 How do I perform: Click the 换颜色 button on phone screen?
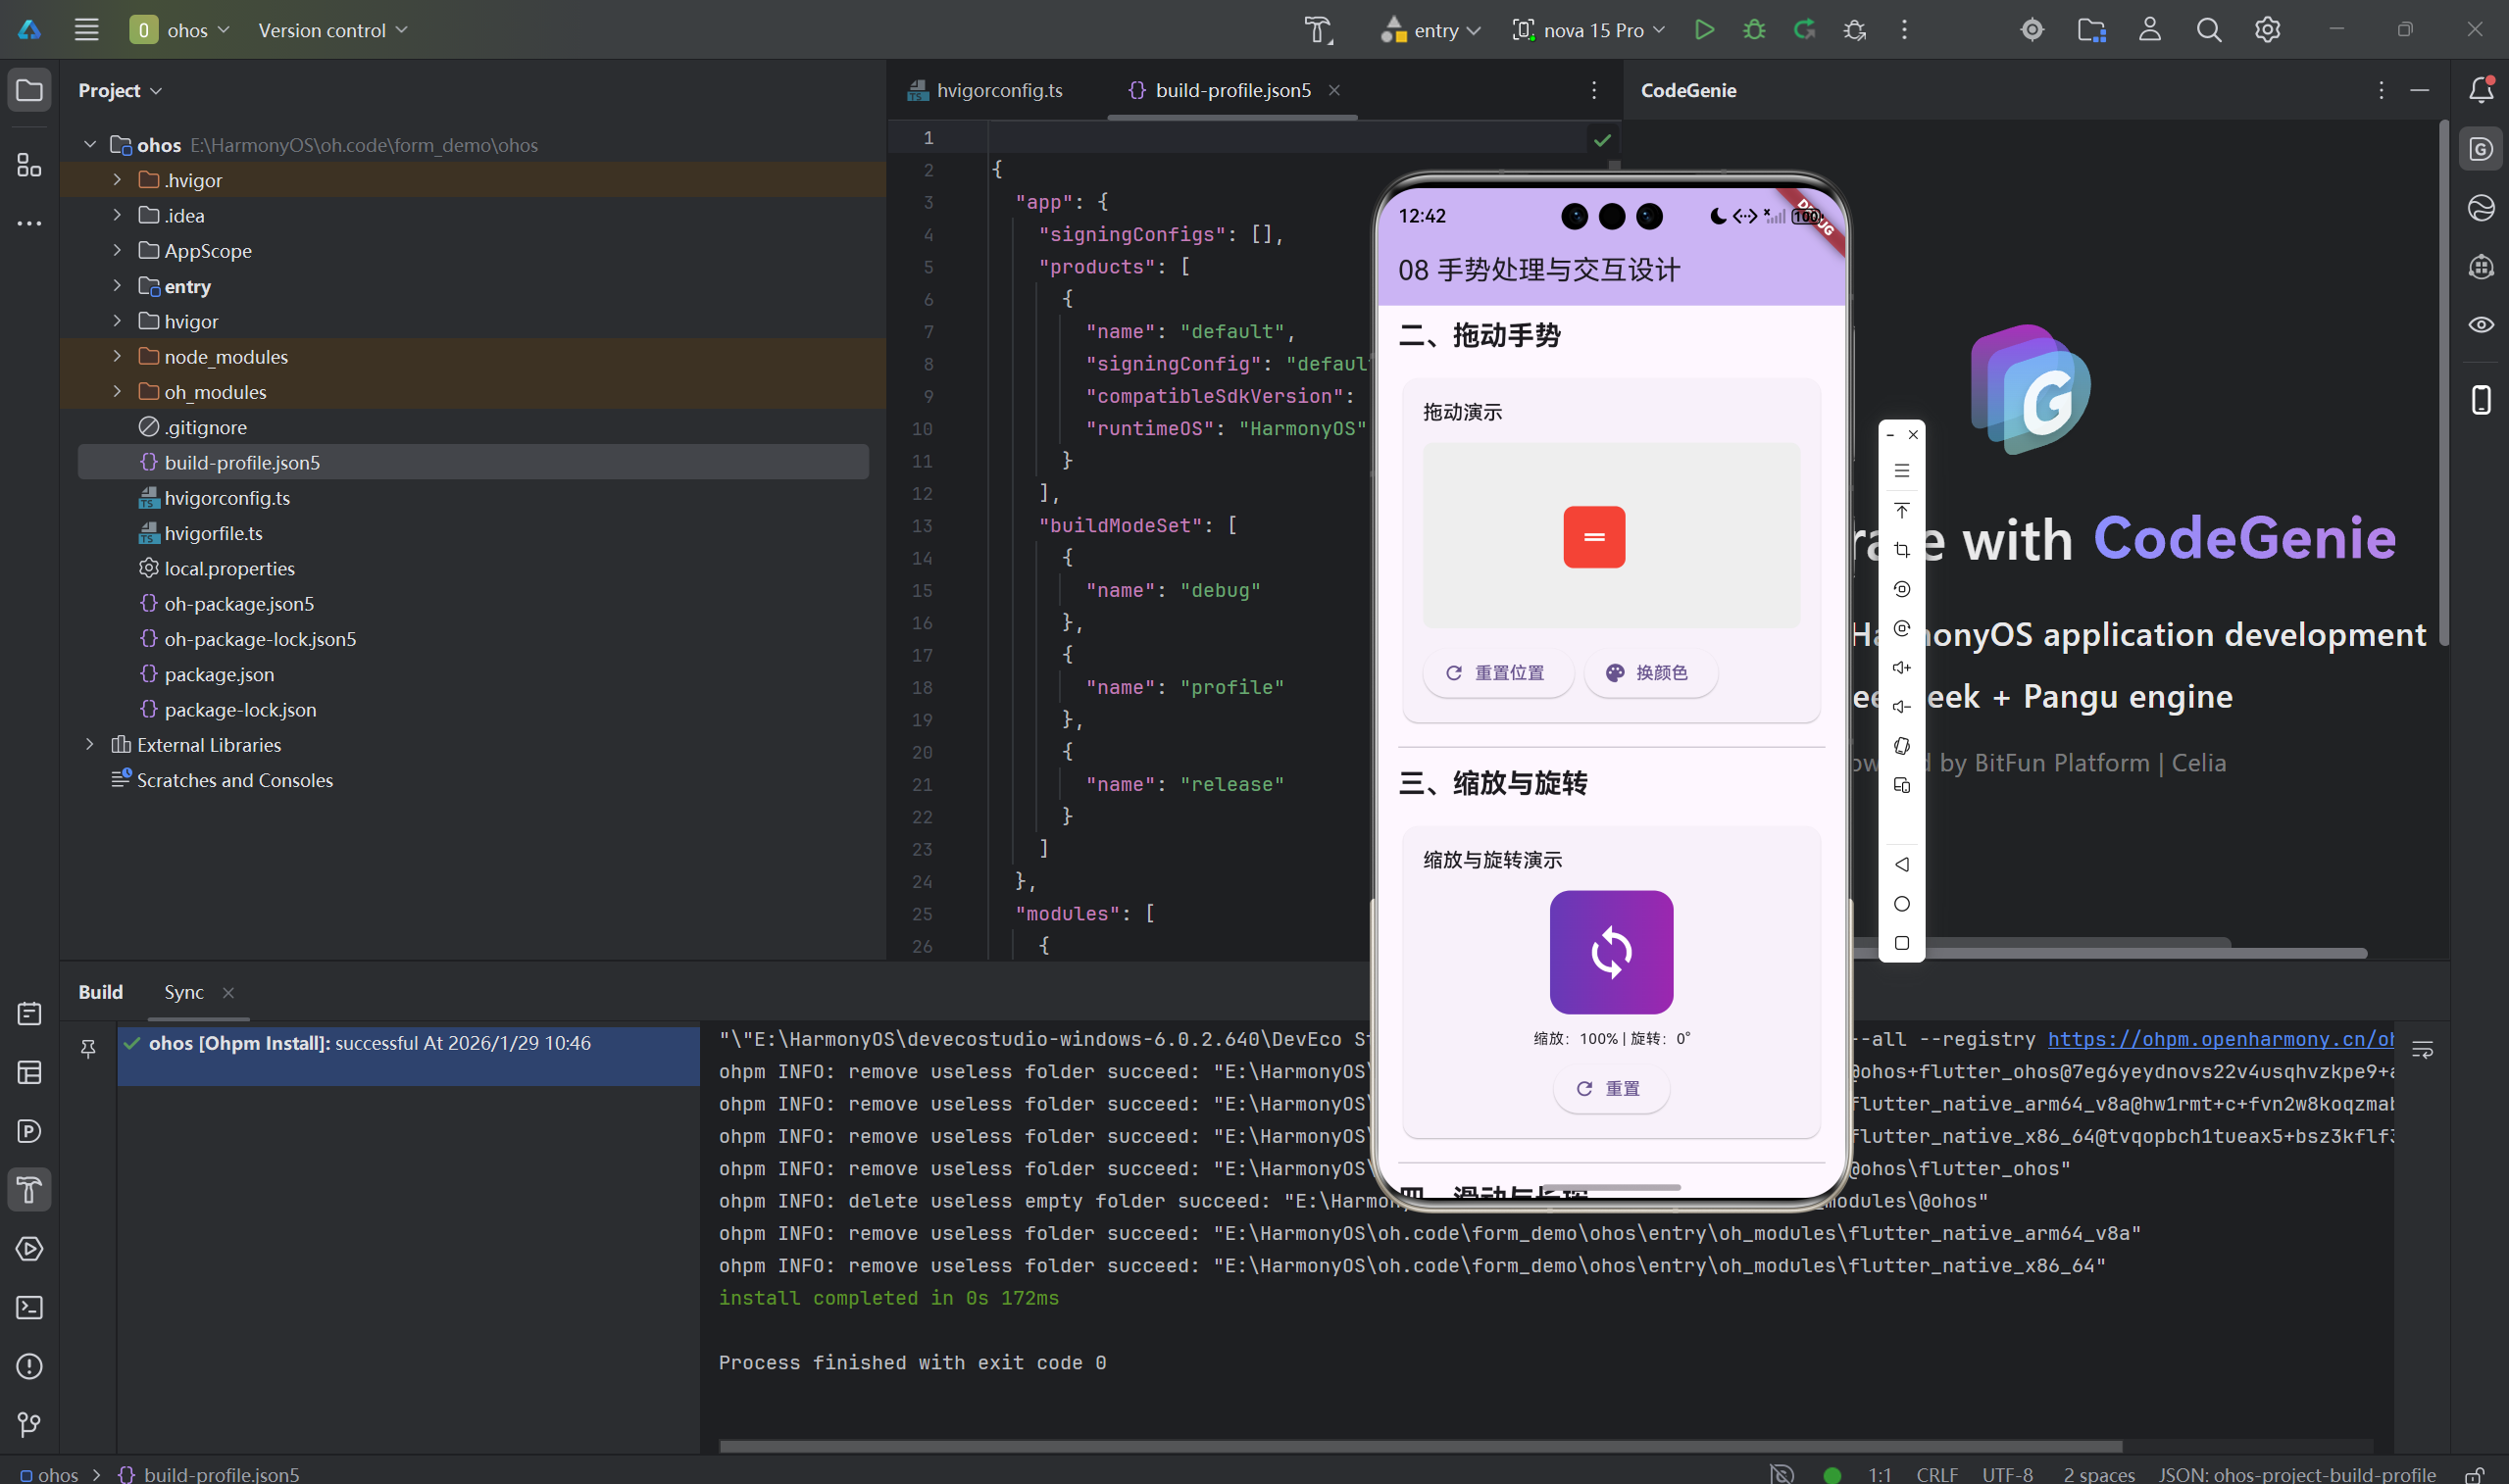pos(1650,673)
